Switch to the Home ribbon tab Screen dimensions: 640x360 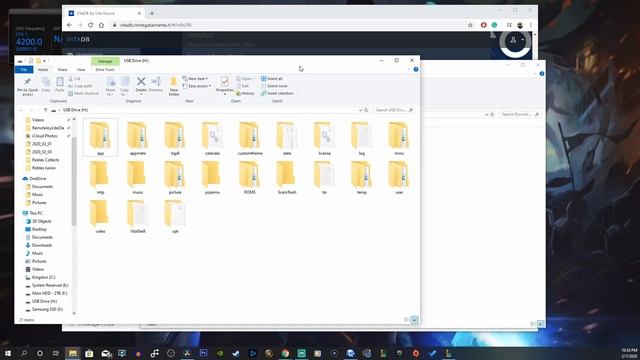pos(43,70)
